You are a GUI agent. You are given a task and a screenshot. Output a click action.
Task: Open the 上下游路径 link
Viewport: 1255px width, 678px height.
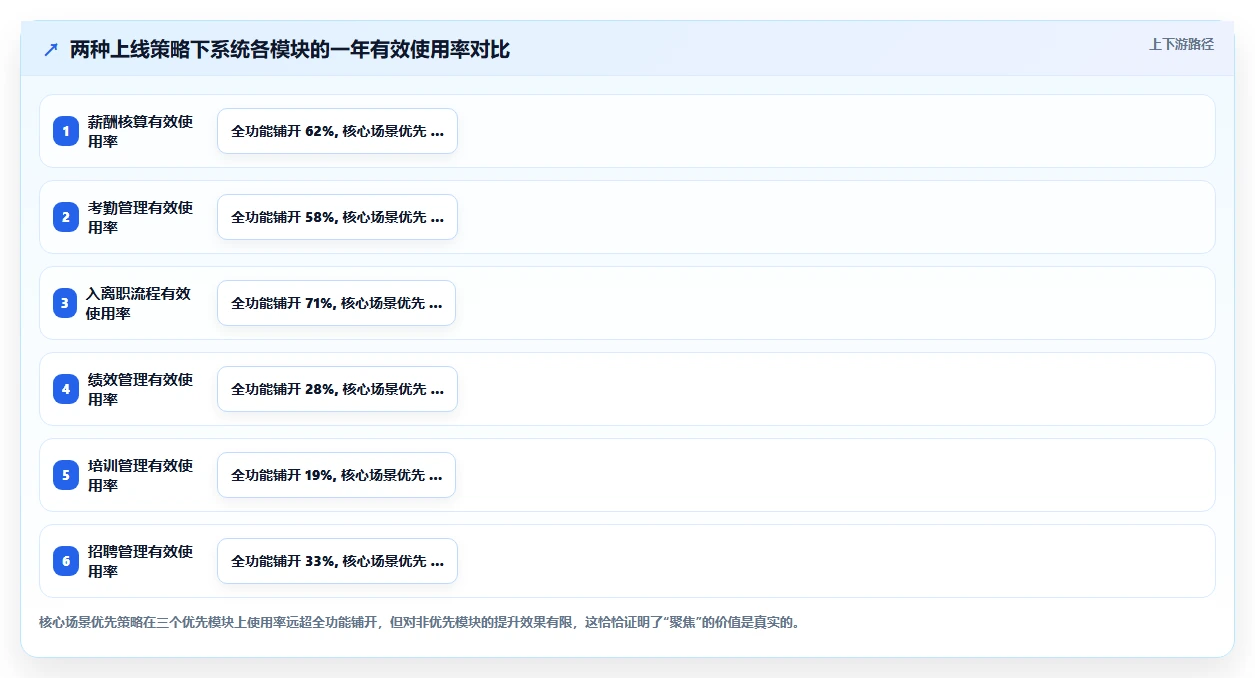point(1181,44)
